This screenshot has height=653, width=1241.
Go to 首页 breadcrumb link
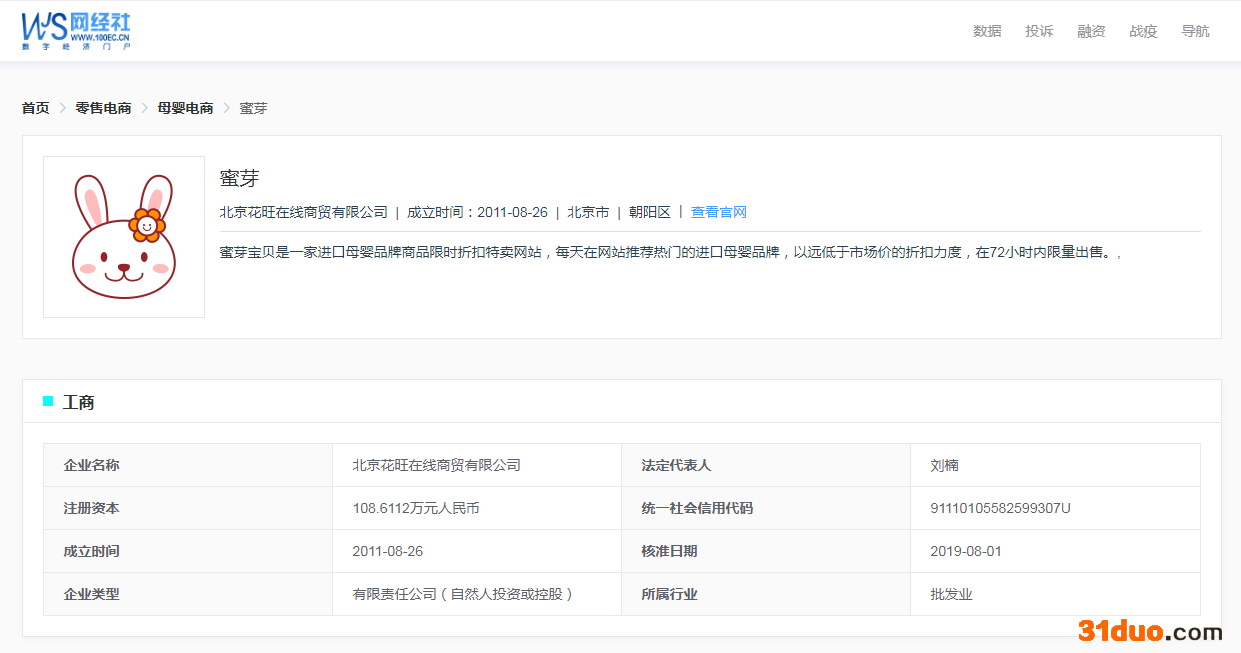point(35,108)
